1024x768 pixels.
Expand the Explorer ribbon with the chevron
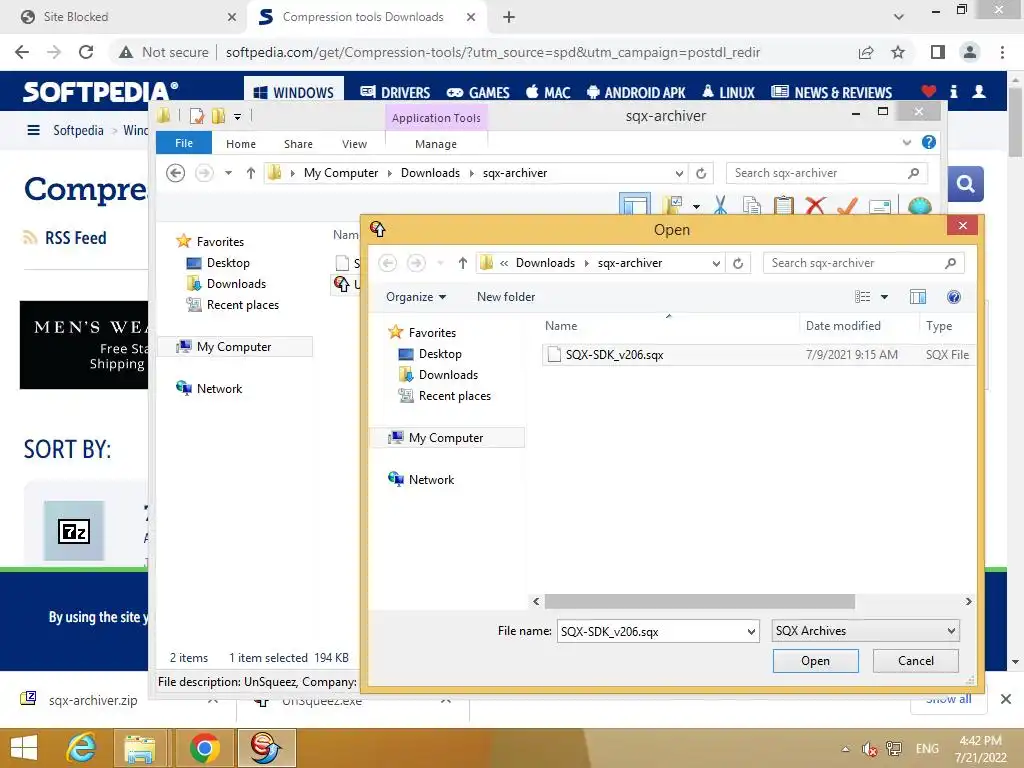pos(906,142)
